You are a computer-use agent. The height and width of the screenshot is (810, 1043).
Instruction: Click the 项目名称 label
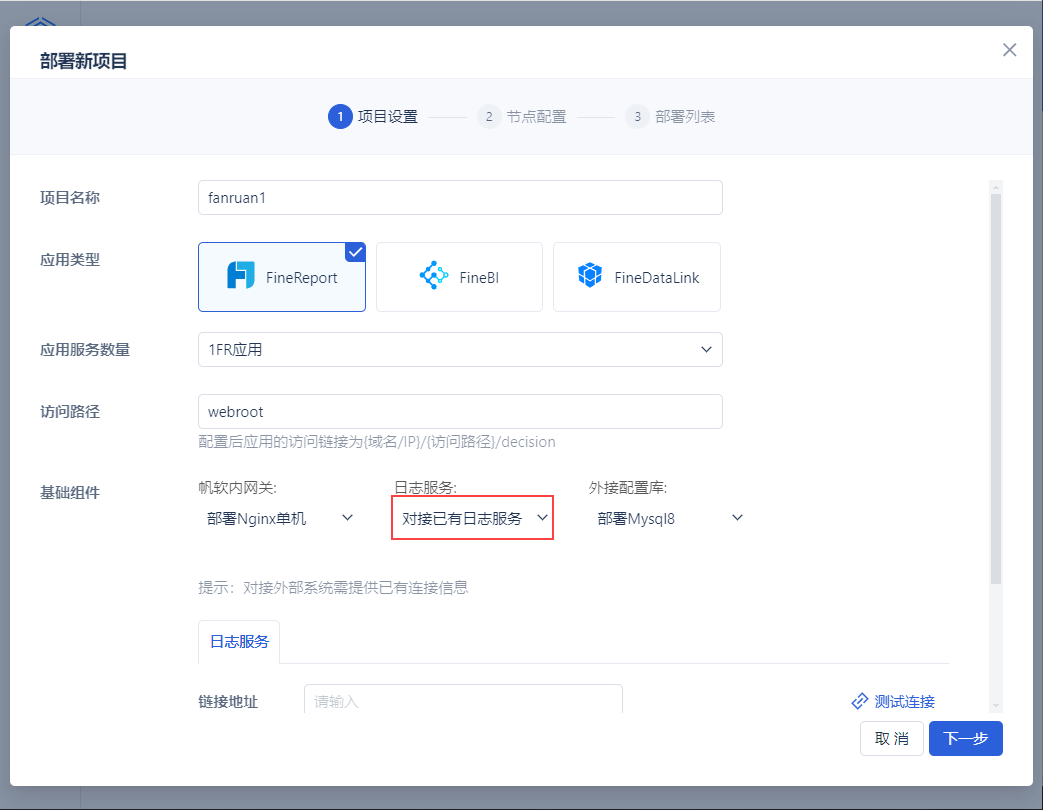coord(70,198)
